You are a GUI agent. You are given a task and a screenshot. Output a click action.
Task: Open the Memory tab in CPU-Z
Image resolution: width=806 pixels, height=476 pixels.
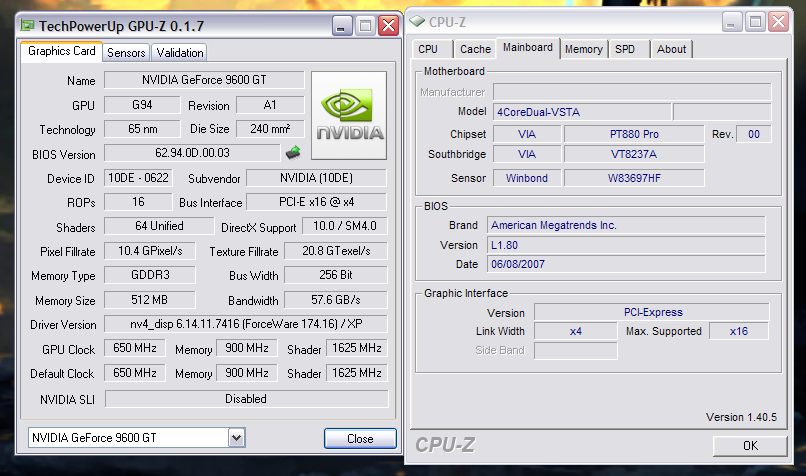click(x=584, y=49)
